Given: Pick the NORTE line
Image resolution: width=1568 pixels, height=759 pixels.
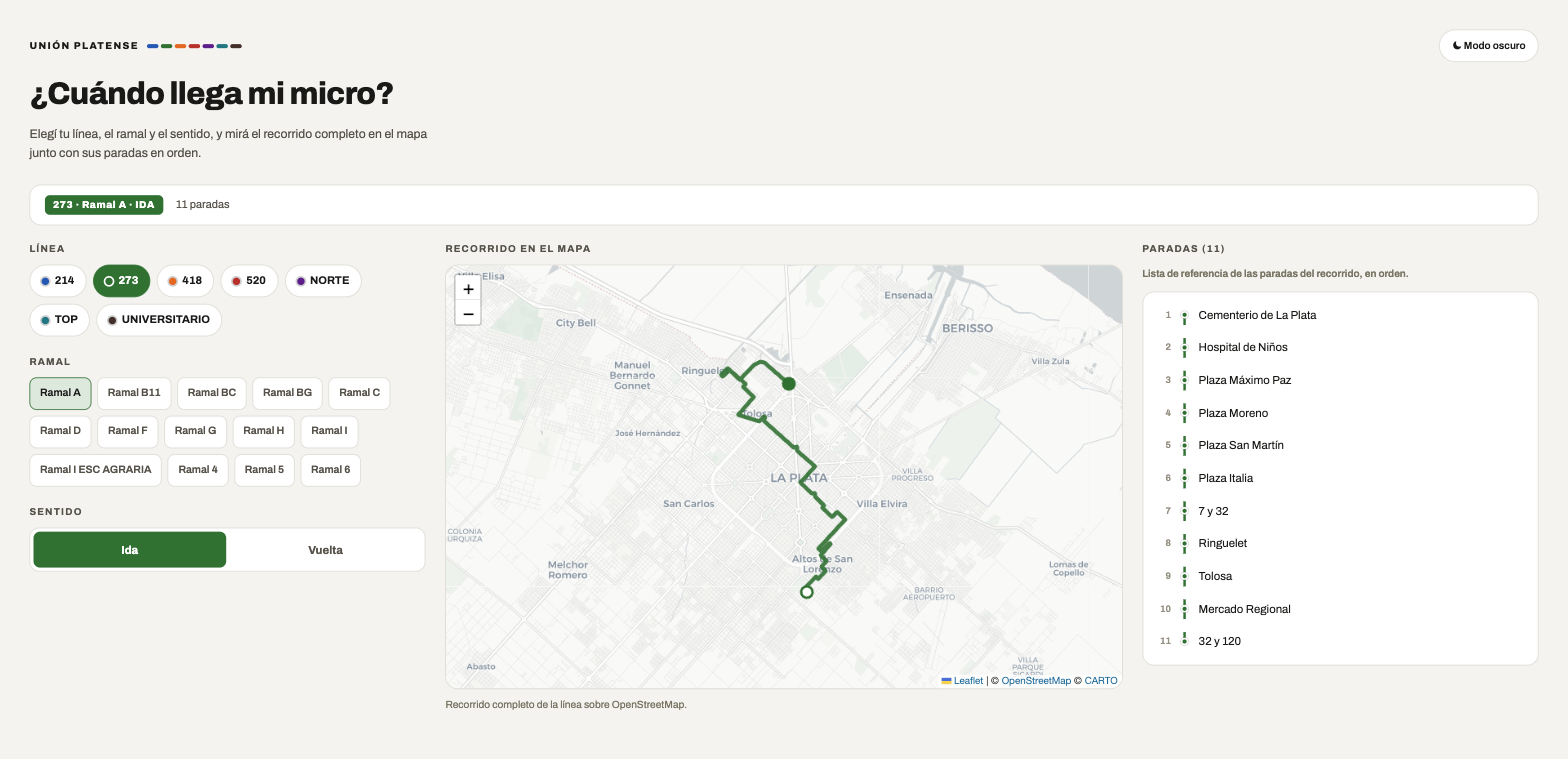Looking at the screenshot, I should pyautogui.click(x=323, y=281).
